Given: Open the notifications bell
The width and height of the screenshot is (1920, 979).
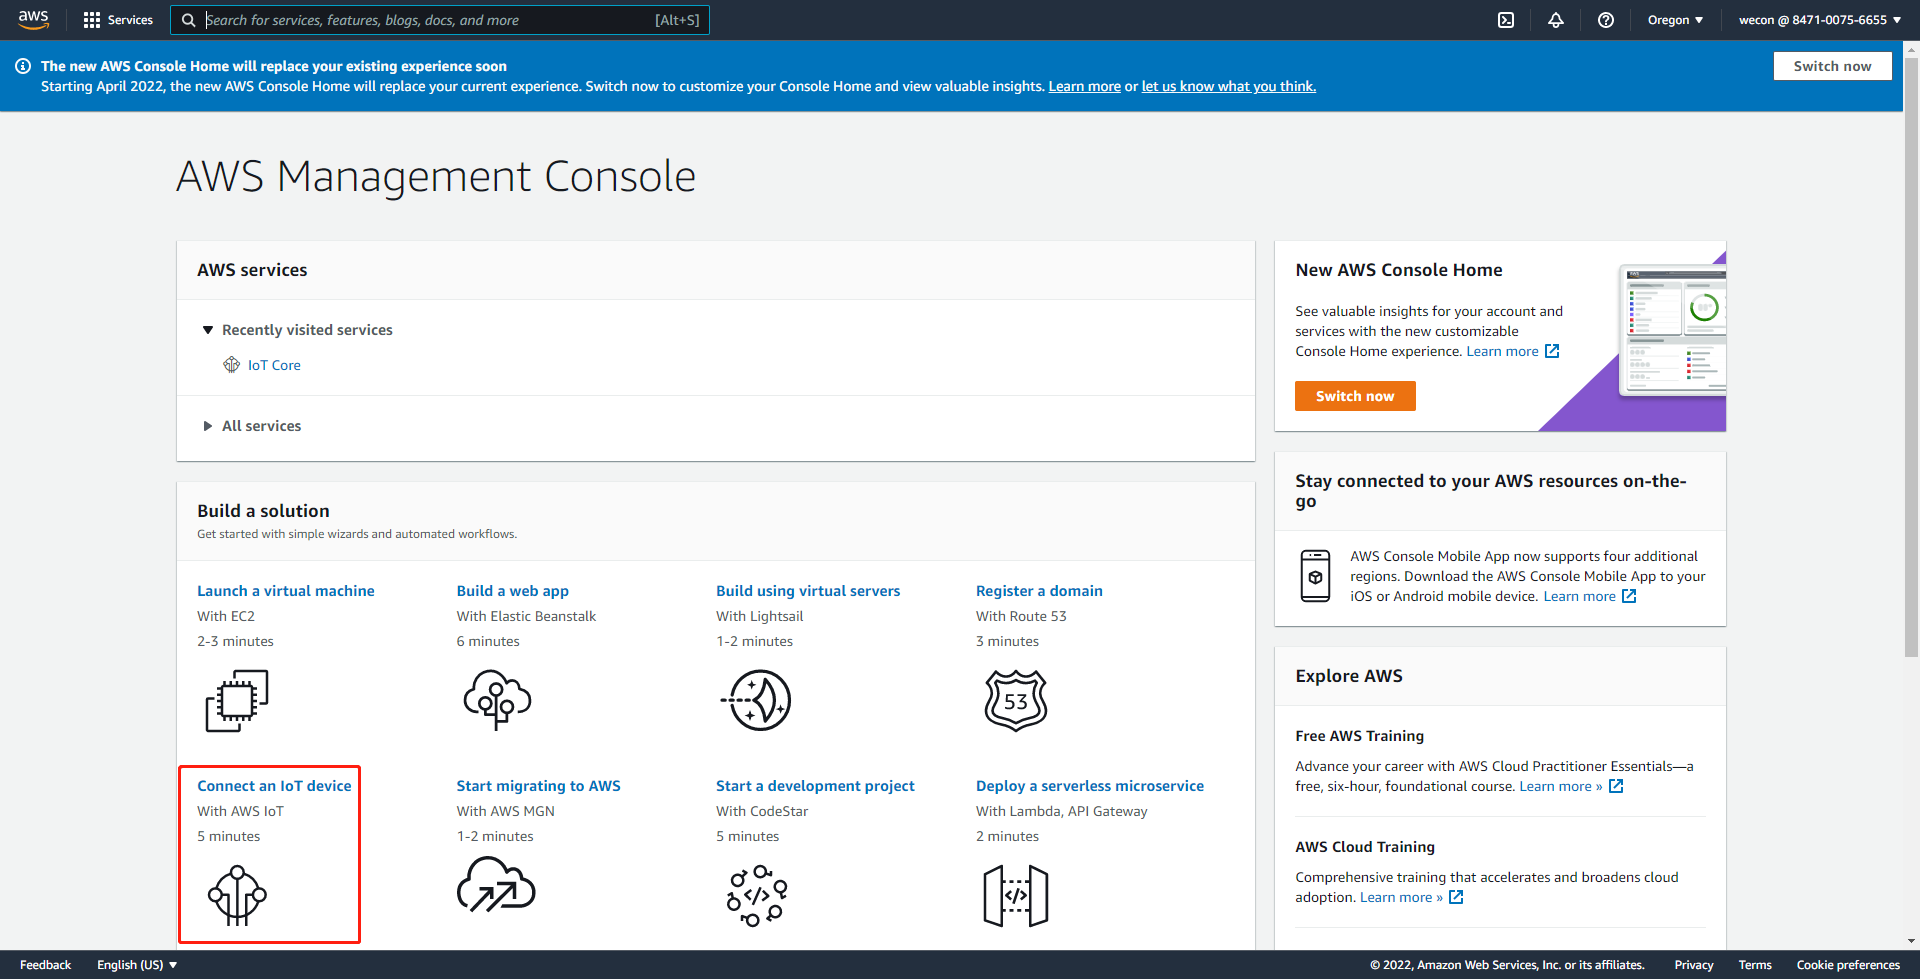Looking at the screenshot, I should pyautogui.click(x=1556, y=20).
